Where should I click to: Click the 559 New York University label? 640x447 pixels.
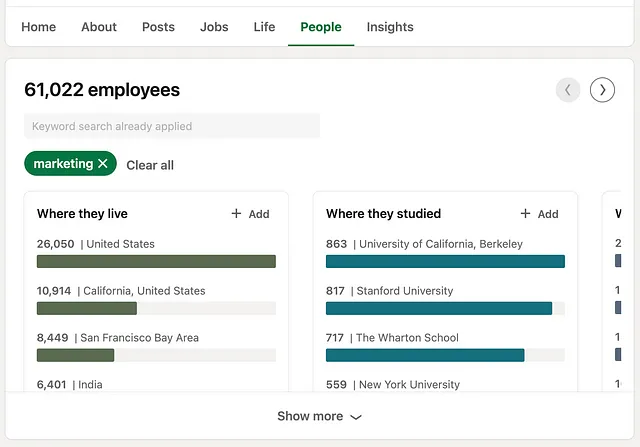click(x=393, y=385)
